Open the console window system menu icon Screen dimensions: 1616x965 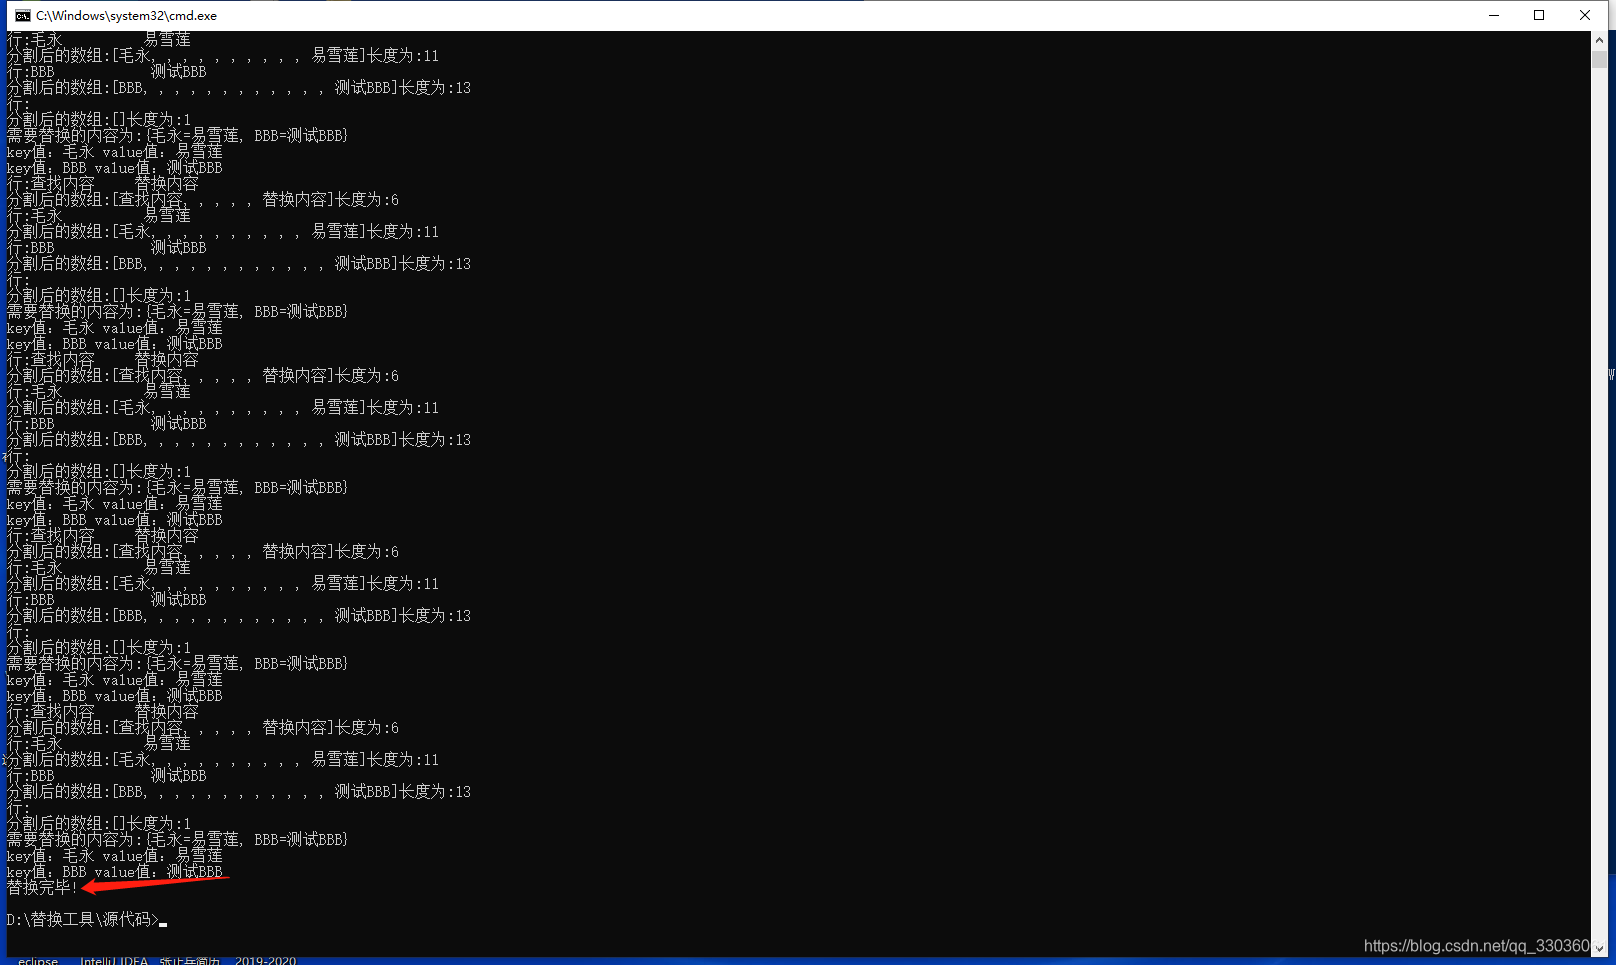tap(22, 15)
